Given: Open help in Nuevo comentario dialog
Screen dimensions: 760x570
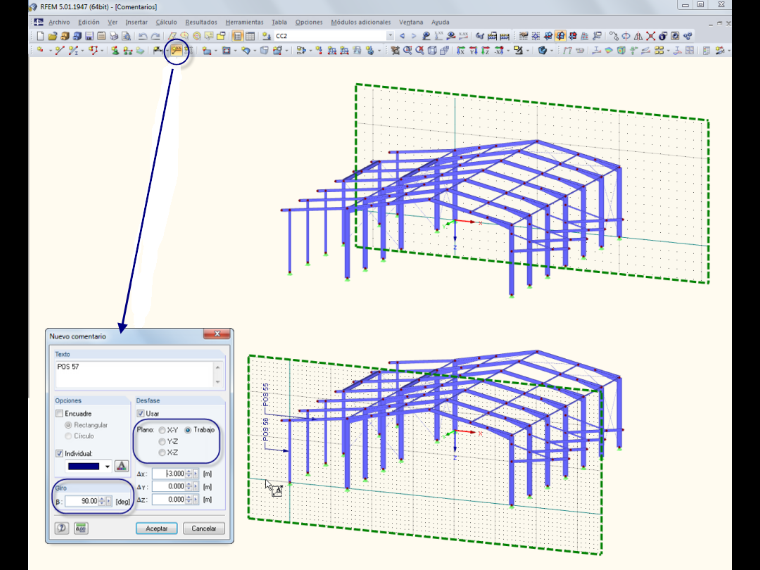Looking at the screenshot, I should click(62, 528).
